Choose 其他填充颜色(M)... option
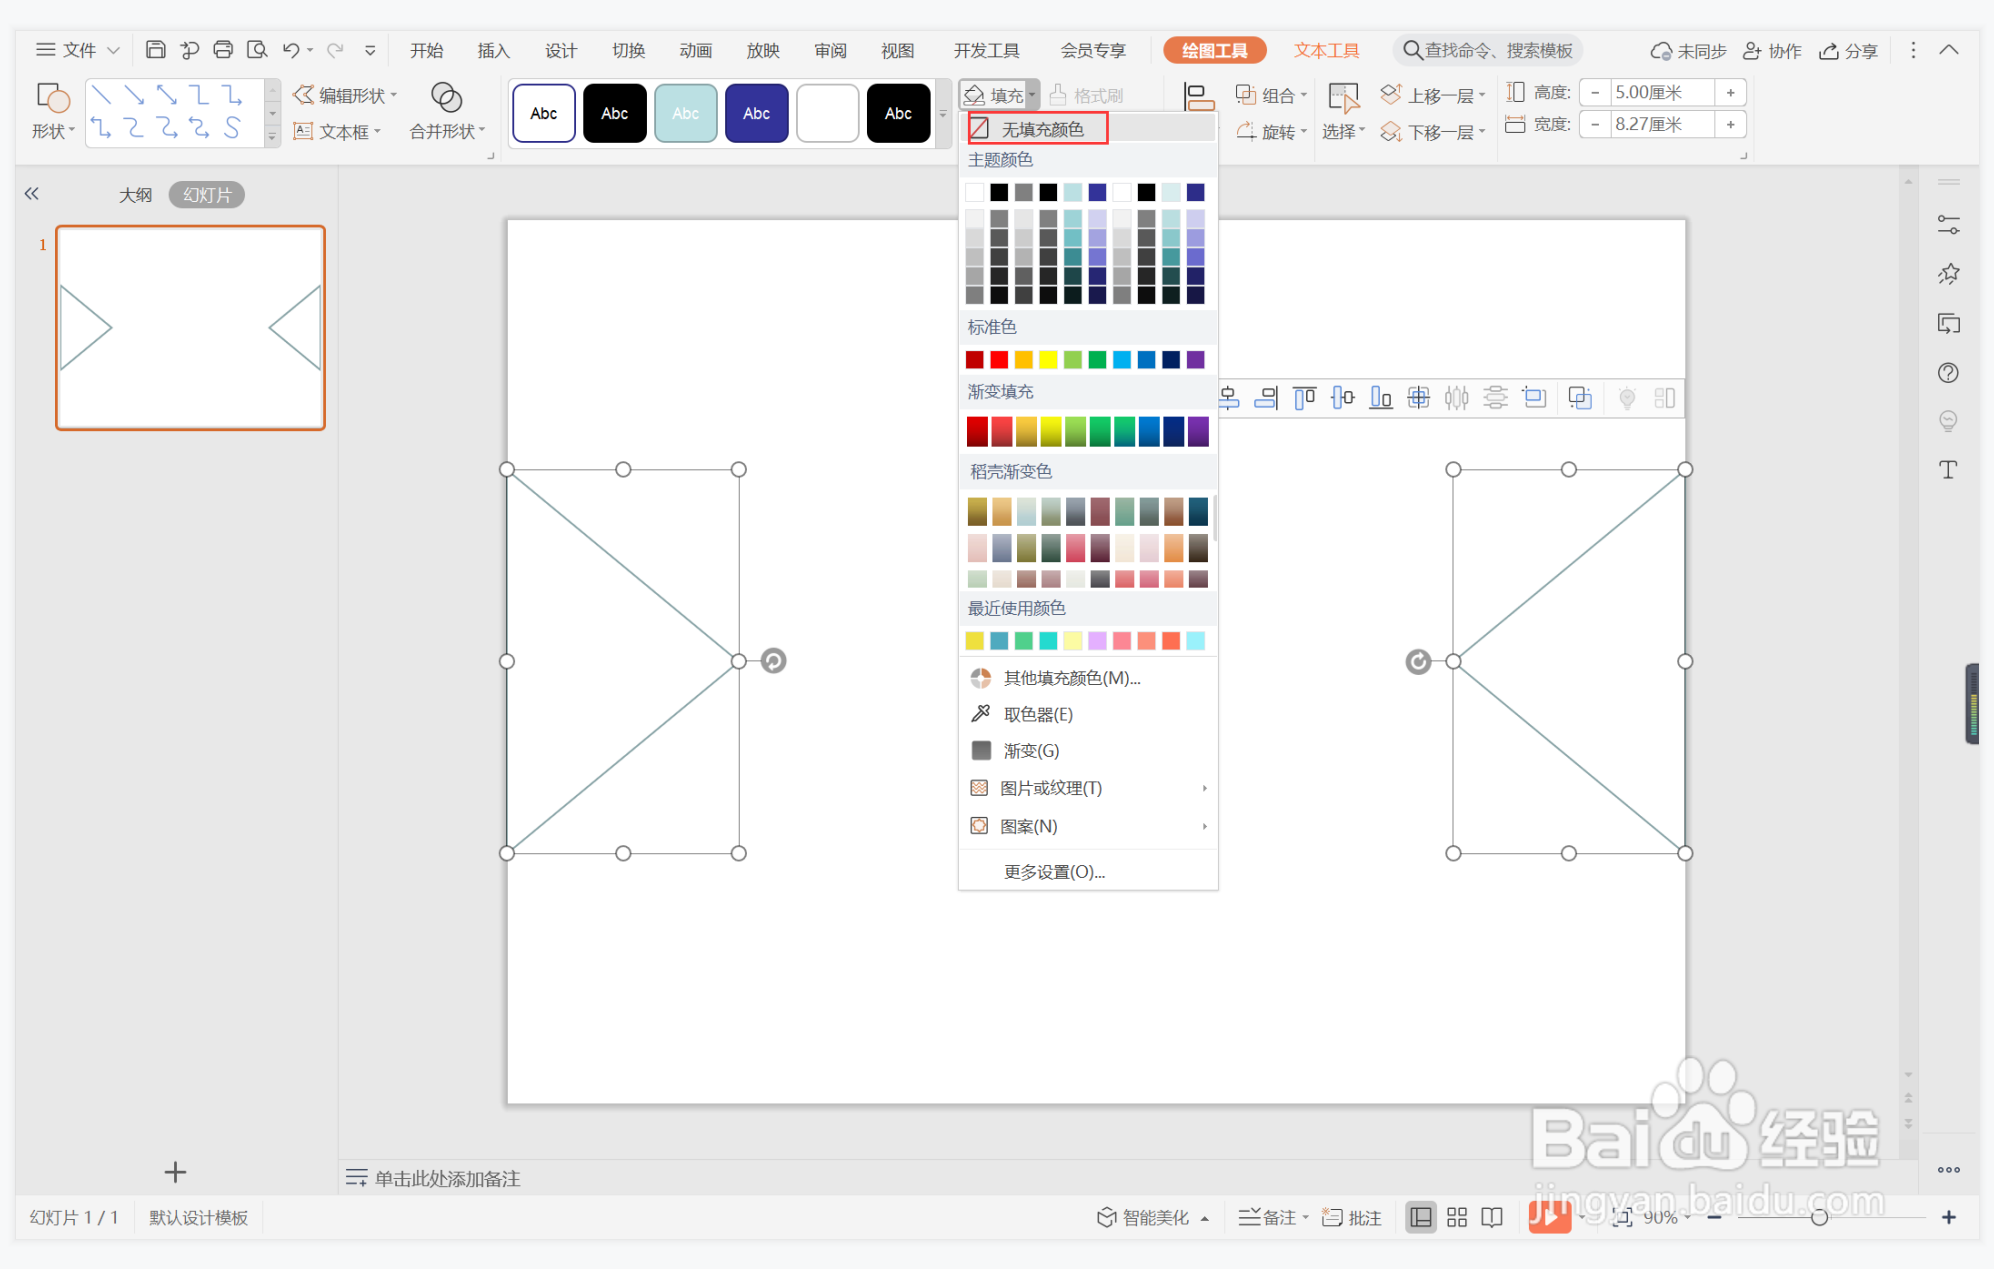1994x1269 pixels. click(1072, 678)
